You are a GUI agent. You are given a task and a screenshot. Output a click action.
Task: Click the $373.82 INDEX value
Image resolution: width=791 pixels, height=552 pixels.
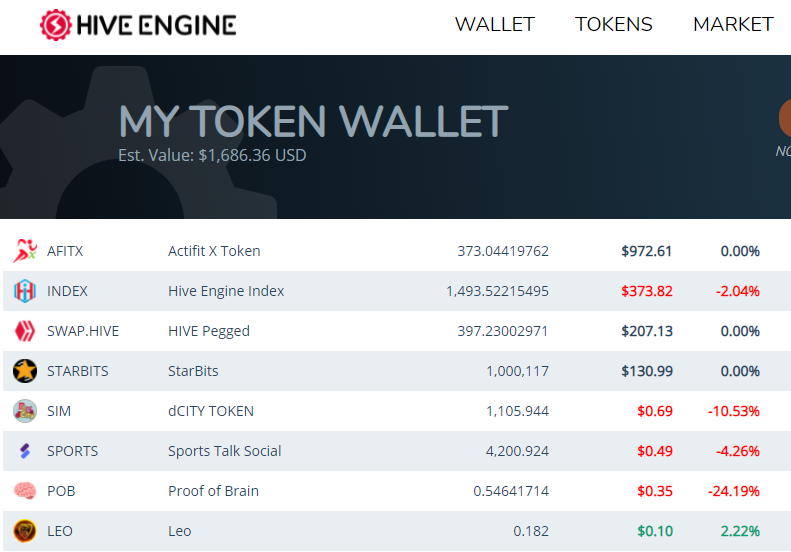[x=647, y=291]
